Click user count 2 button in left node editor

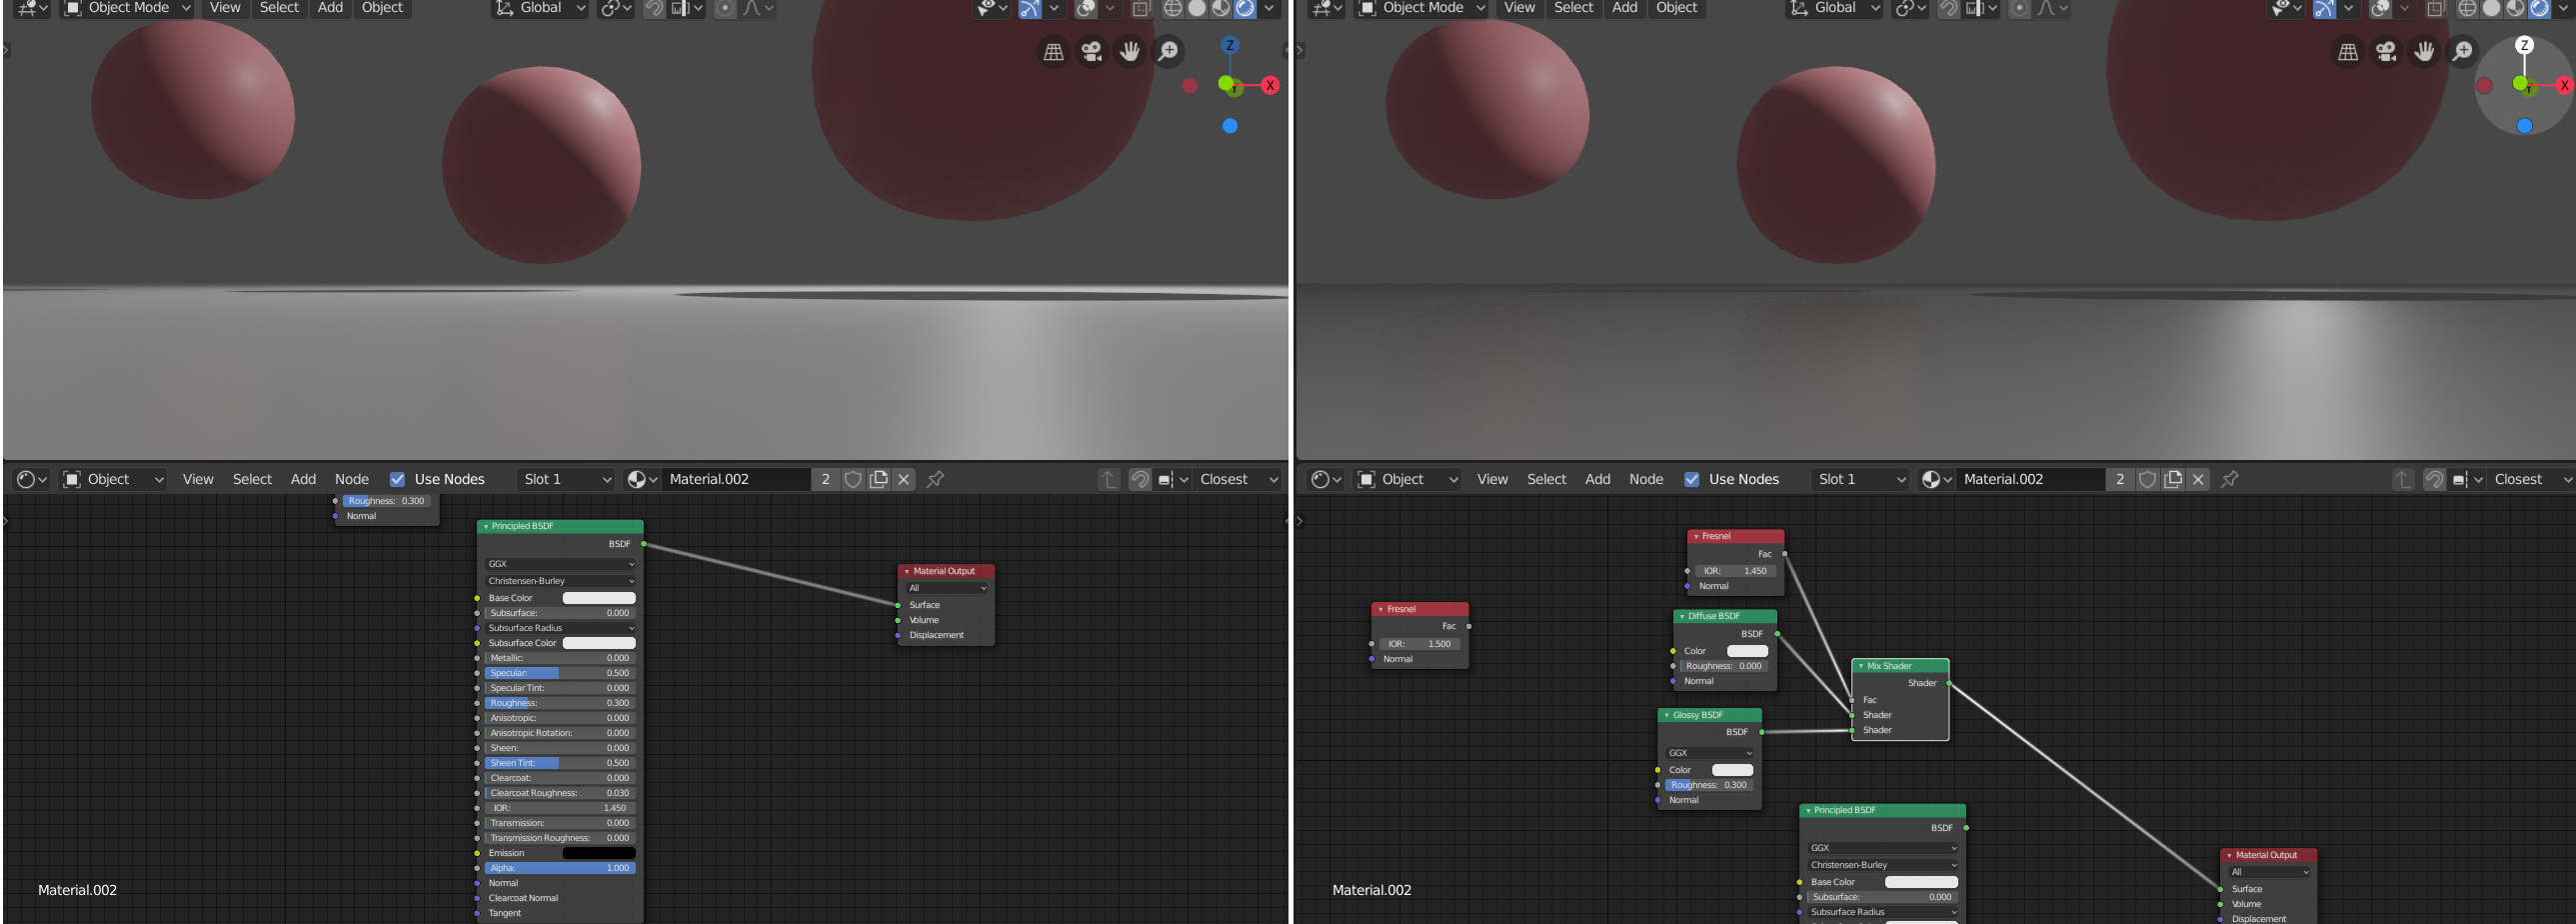825,479
